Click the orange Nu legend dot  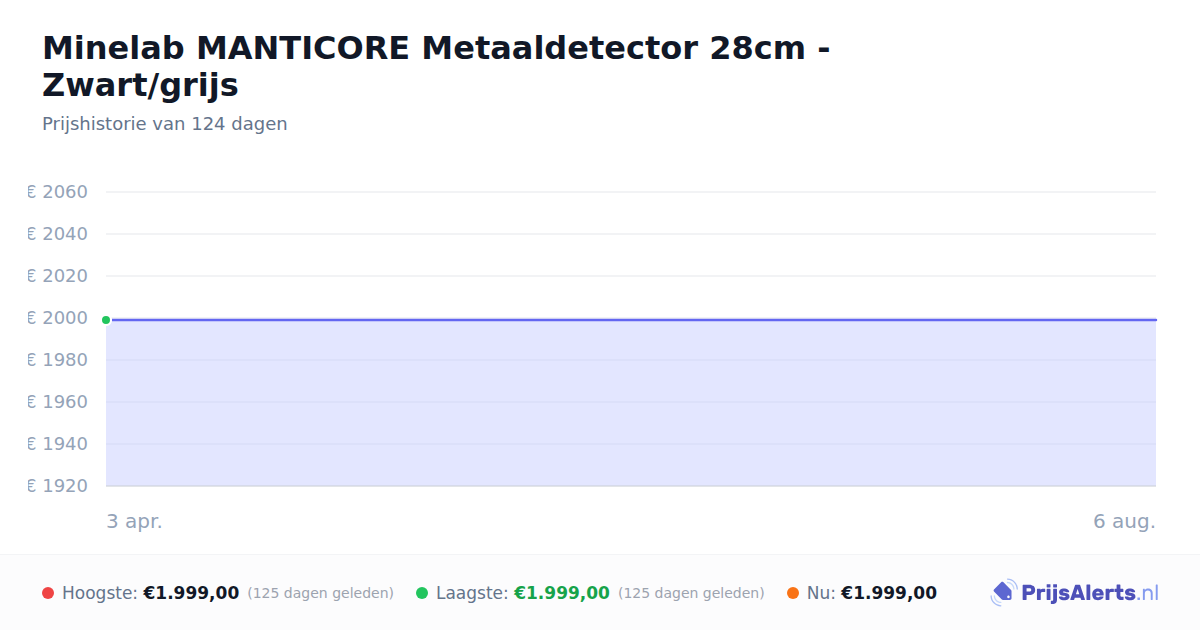click(793, 593)
